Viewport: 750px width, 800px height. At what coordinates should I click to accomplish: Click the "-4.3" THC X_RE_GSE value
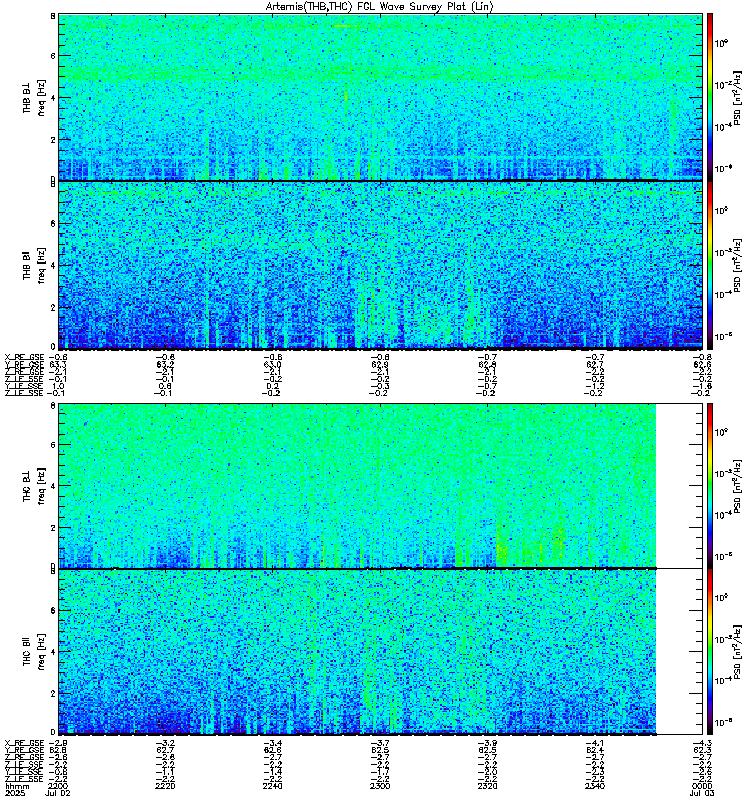703,743
